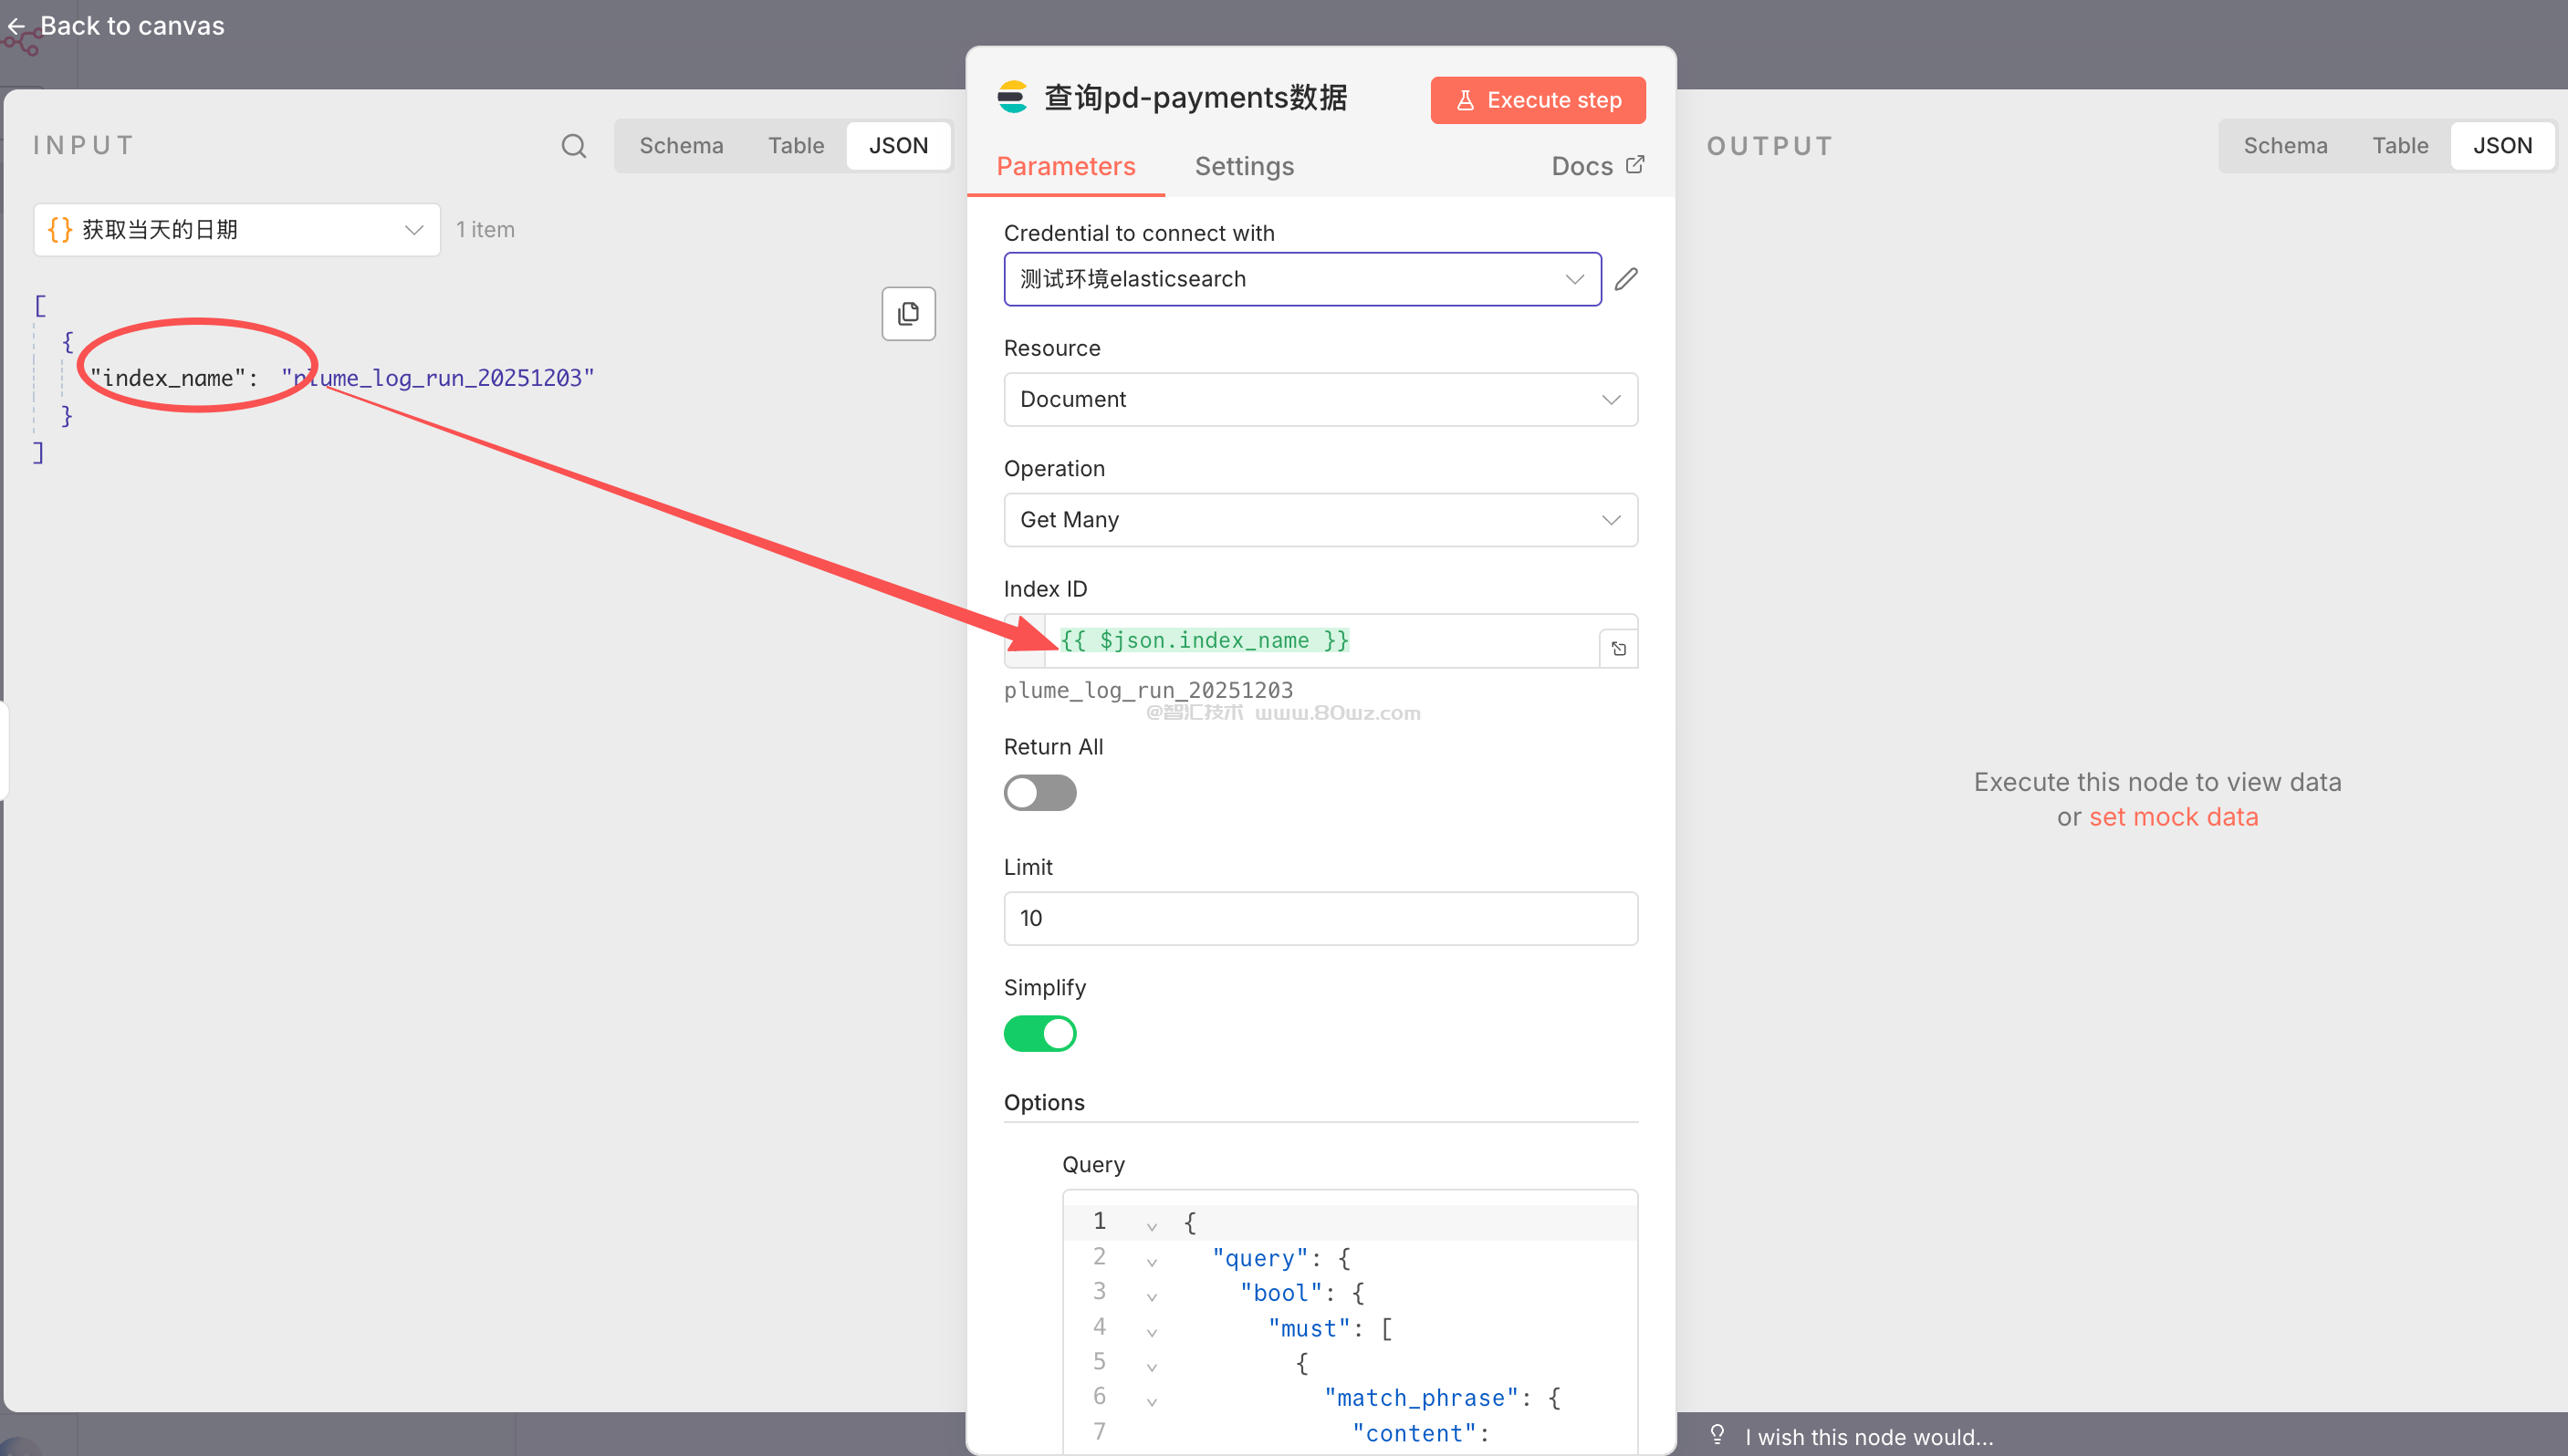Disable the Simplify toggle
This screenshot has height=1456, width=2568.
click(x=1039, y=1033)
